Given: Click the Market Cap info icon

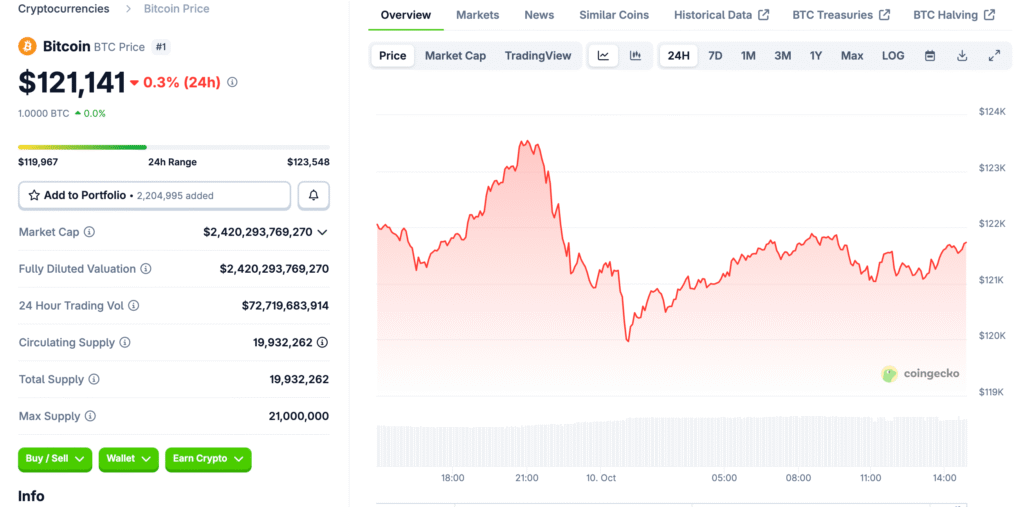Looking at the screenshot, I should [x=89, y=232].
